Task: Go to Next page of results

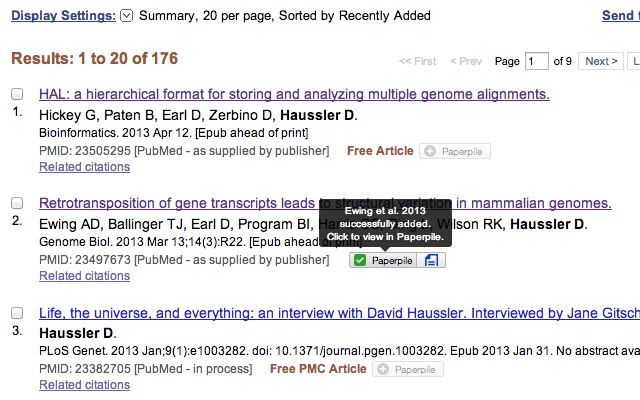Action: coord(600,61)
